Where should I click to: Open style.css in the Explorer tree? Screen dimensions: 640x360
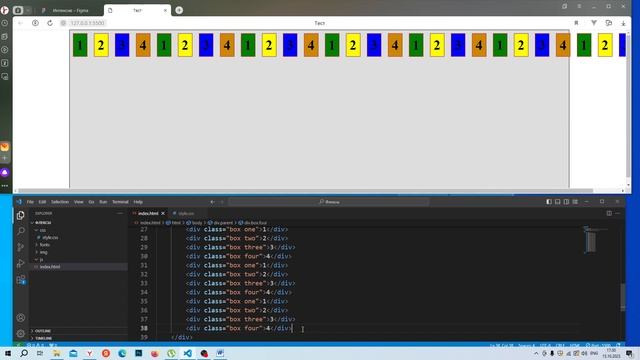(x=50, y=237)
